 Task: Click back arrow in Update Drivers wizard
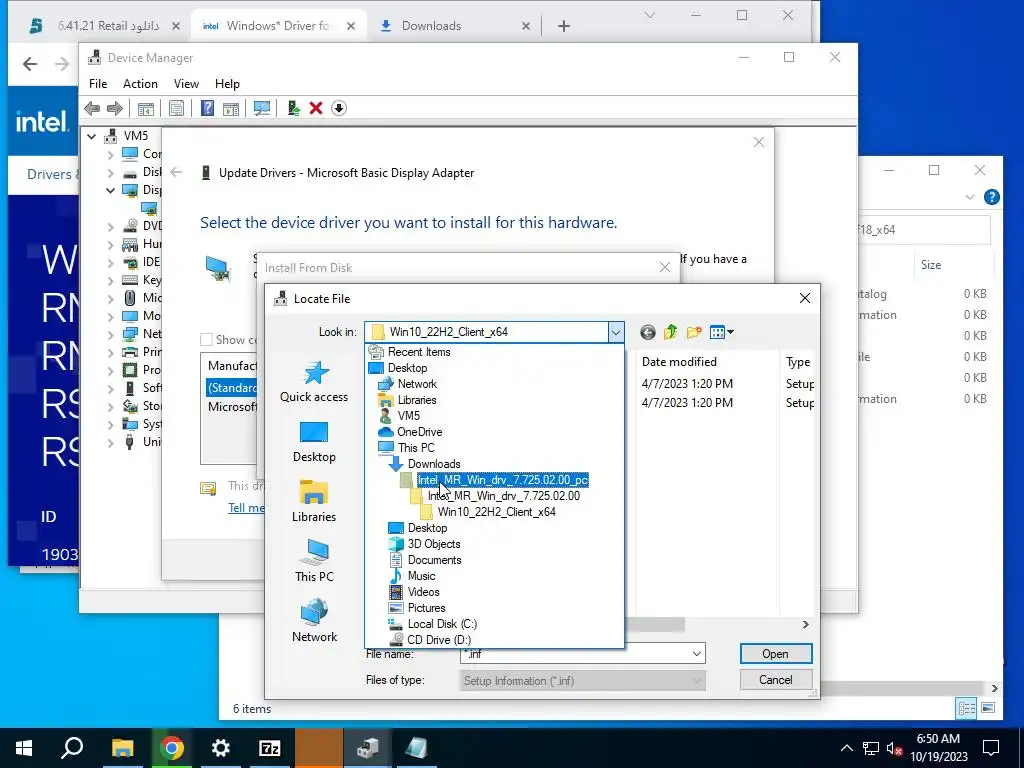(176, 172)
